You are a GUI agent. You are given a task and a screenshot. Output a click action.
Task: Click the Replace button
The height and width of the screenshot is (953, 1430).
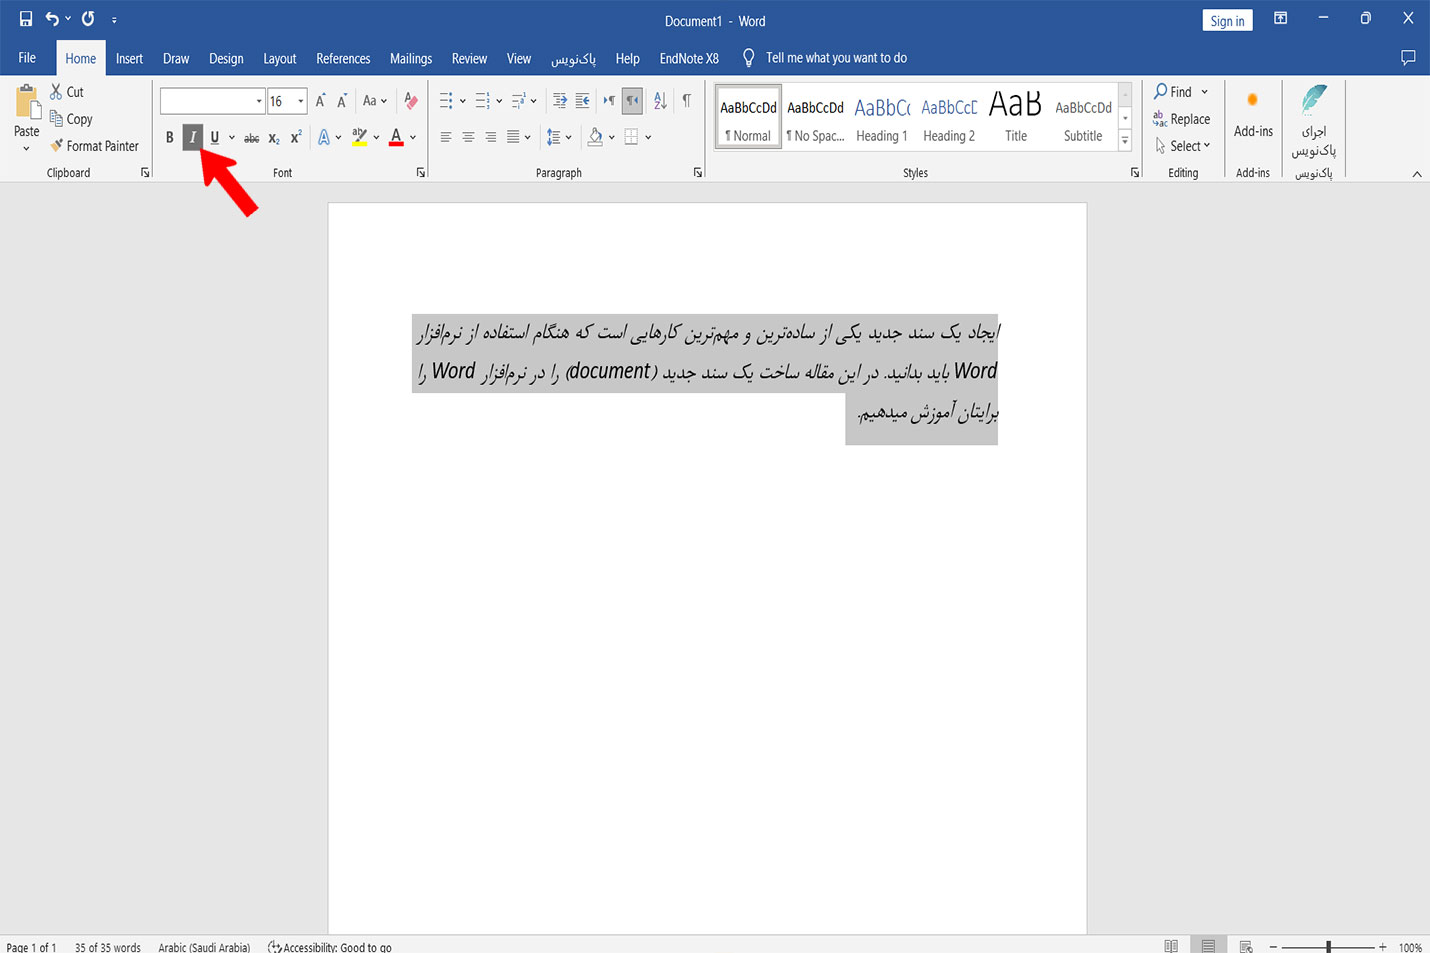(1181, 118)
